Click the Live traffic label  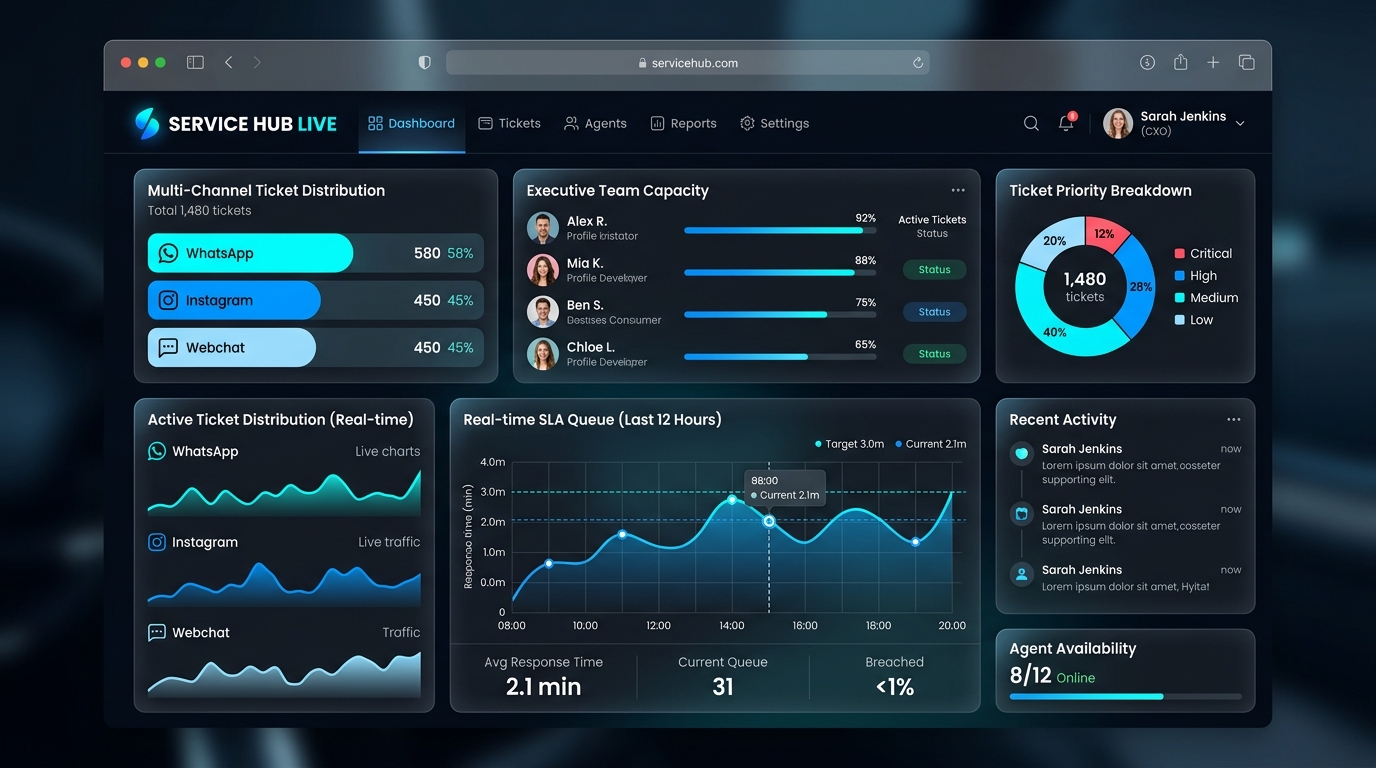tap(389, 542)
